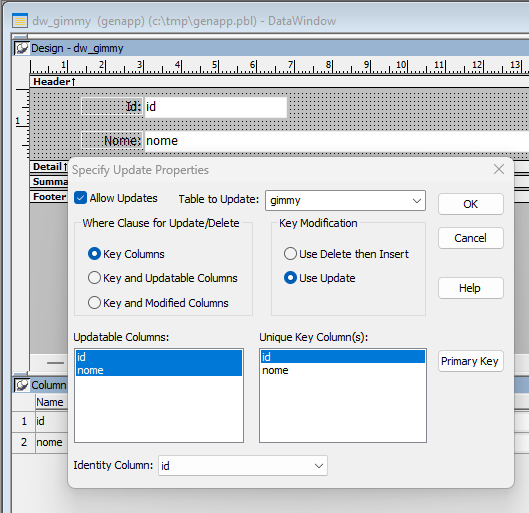Click the Help button
529x513 pixels.
coord(471,288)
